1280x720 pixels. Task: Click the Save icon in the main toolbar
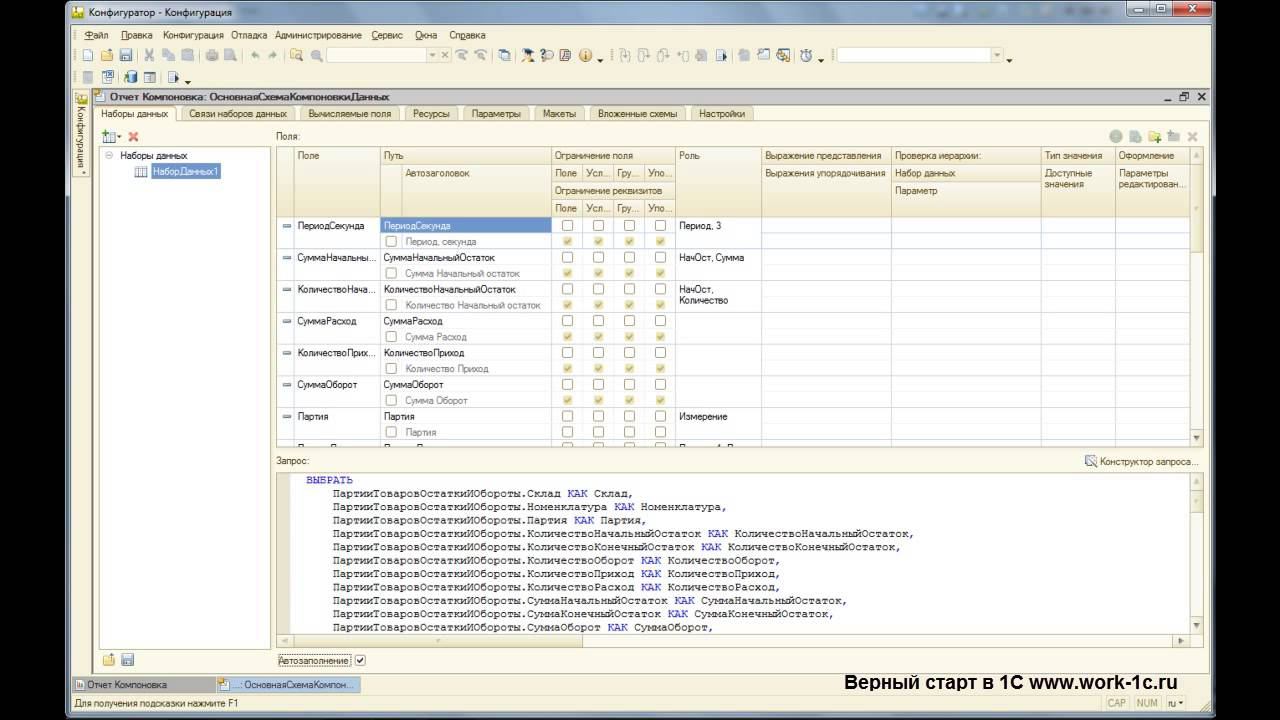tap(126, 56)
